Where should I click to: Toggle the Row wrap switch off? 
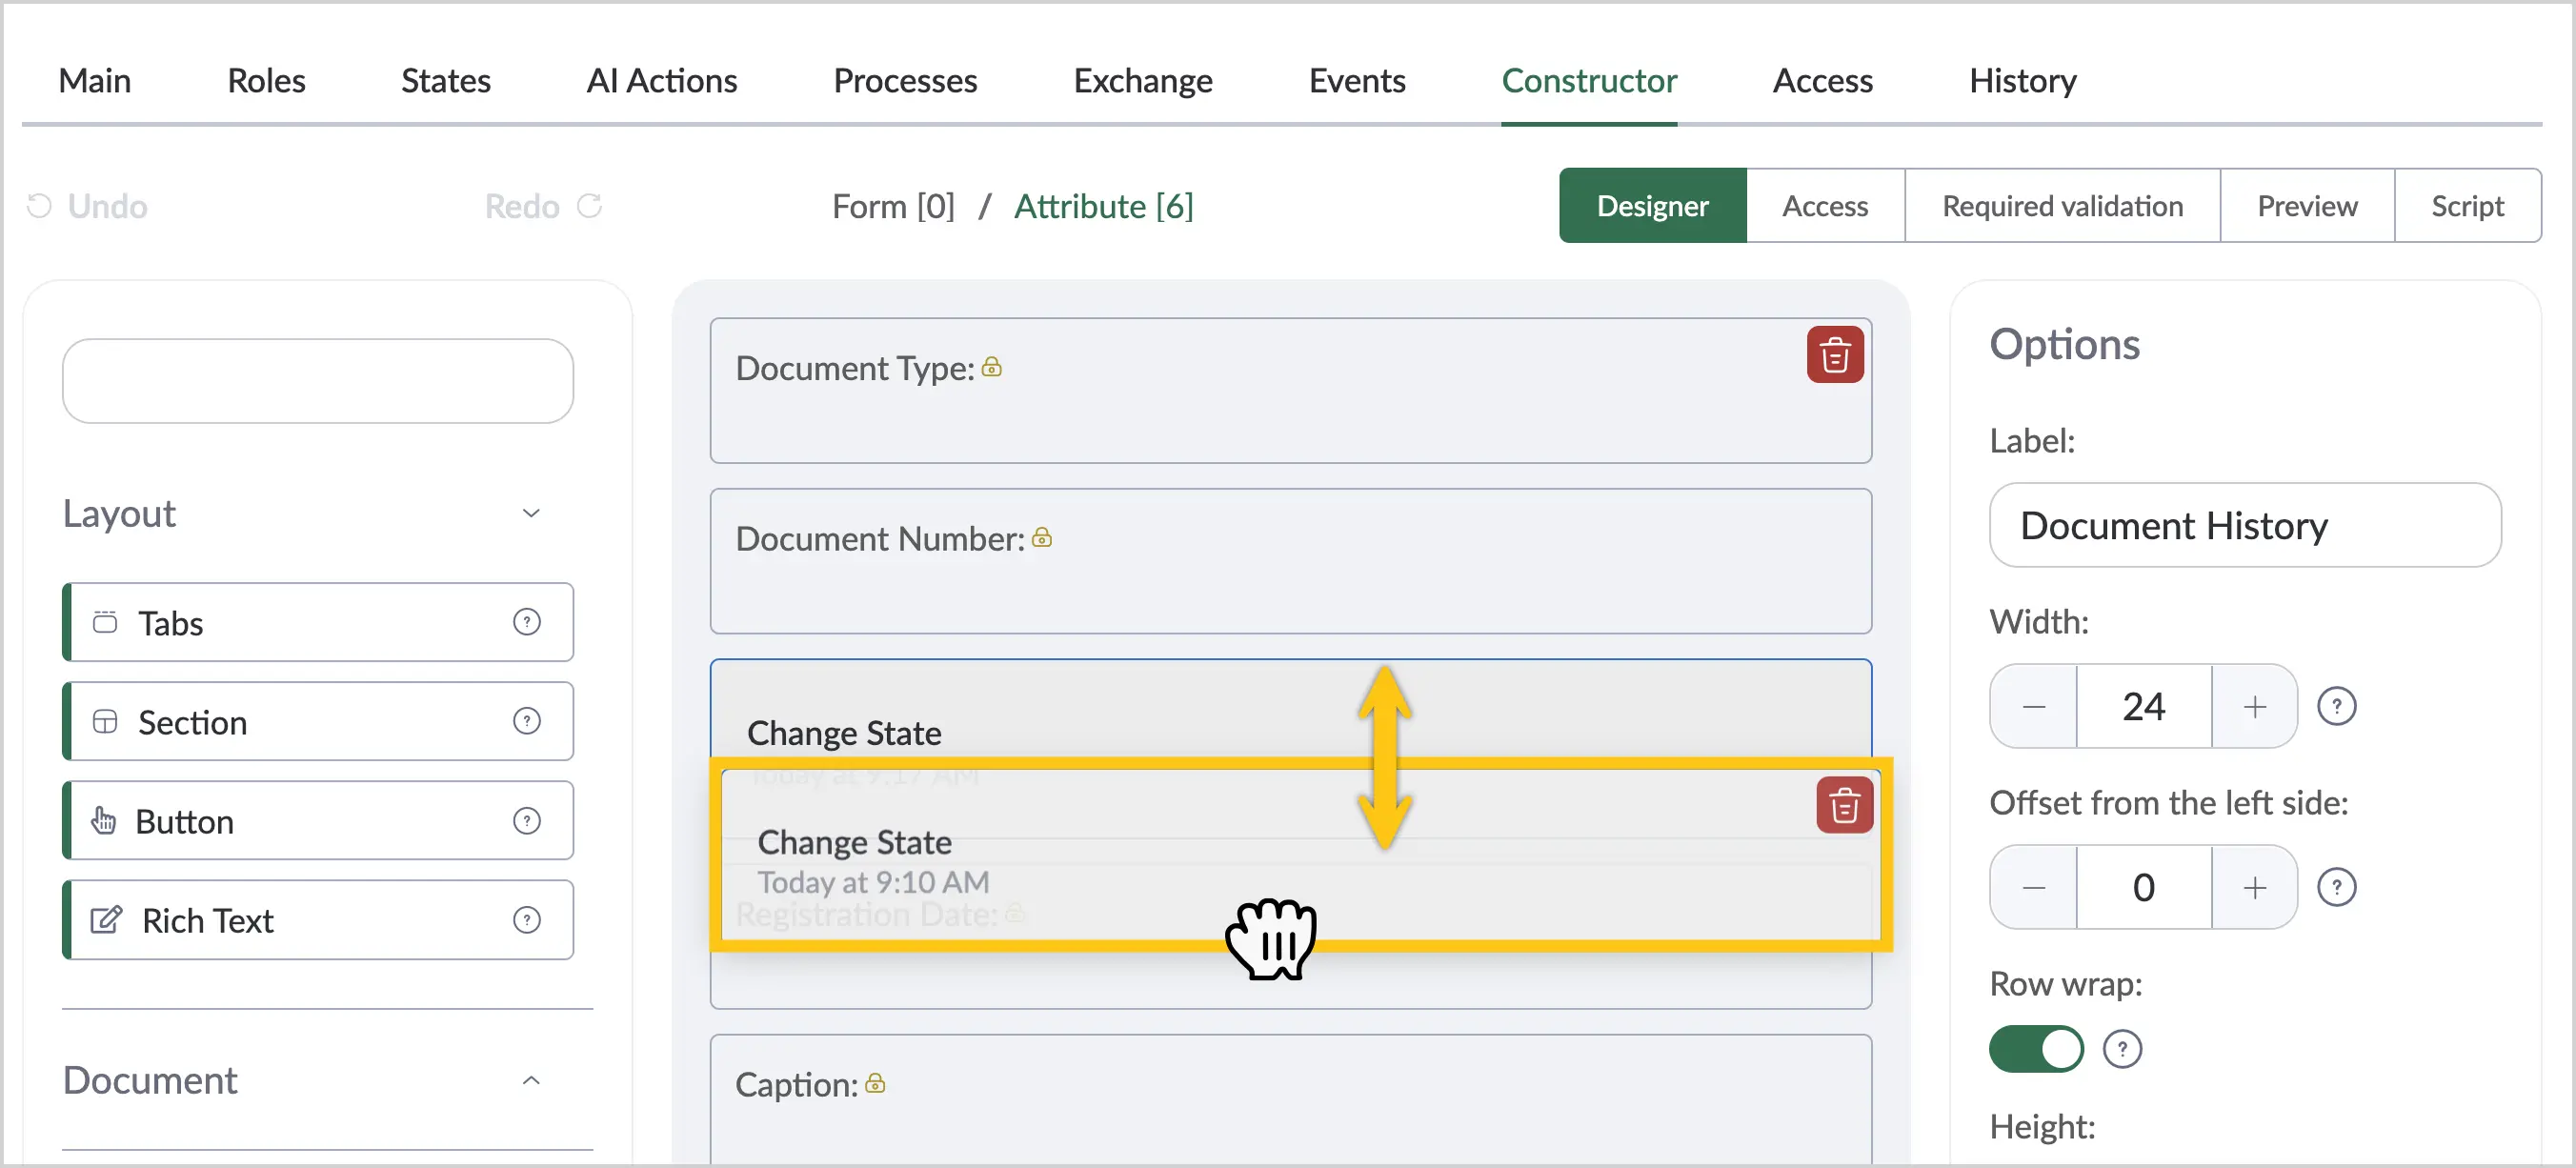coord(2036,1049)
